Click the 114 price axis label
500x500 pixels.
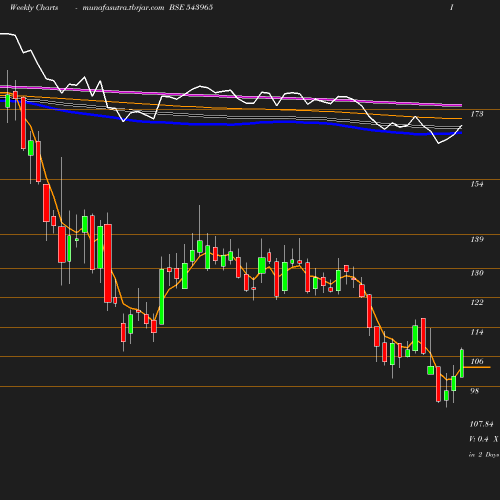[477, 332]
